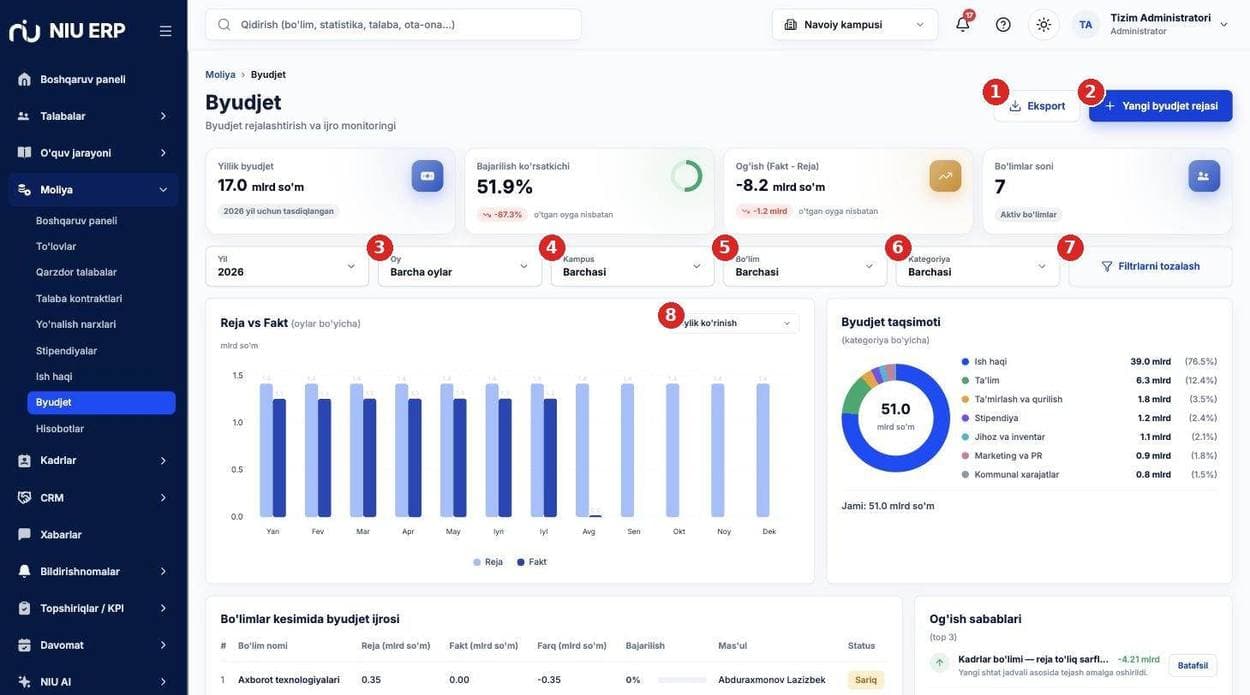Click the Qidirish search input field
The height and width of the screenshot is (695, 1250).
pos(393,24)
